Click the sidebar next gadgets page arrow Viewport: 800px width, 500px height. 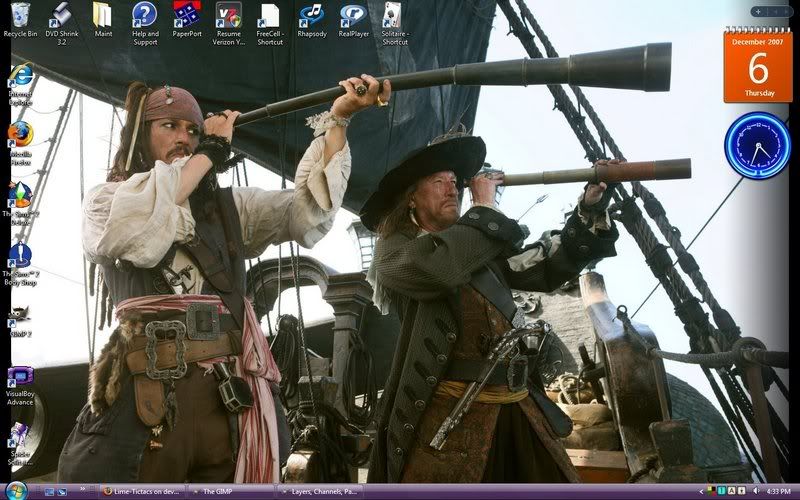coord(786,11)
